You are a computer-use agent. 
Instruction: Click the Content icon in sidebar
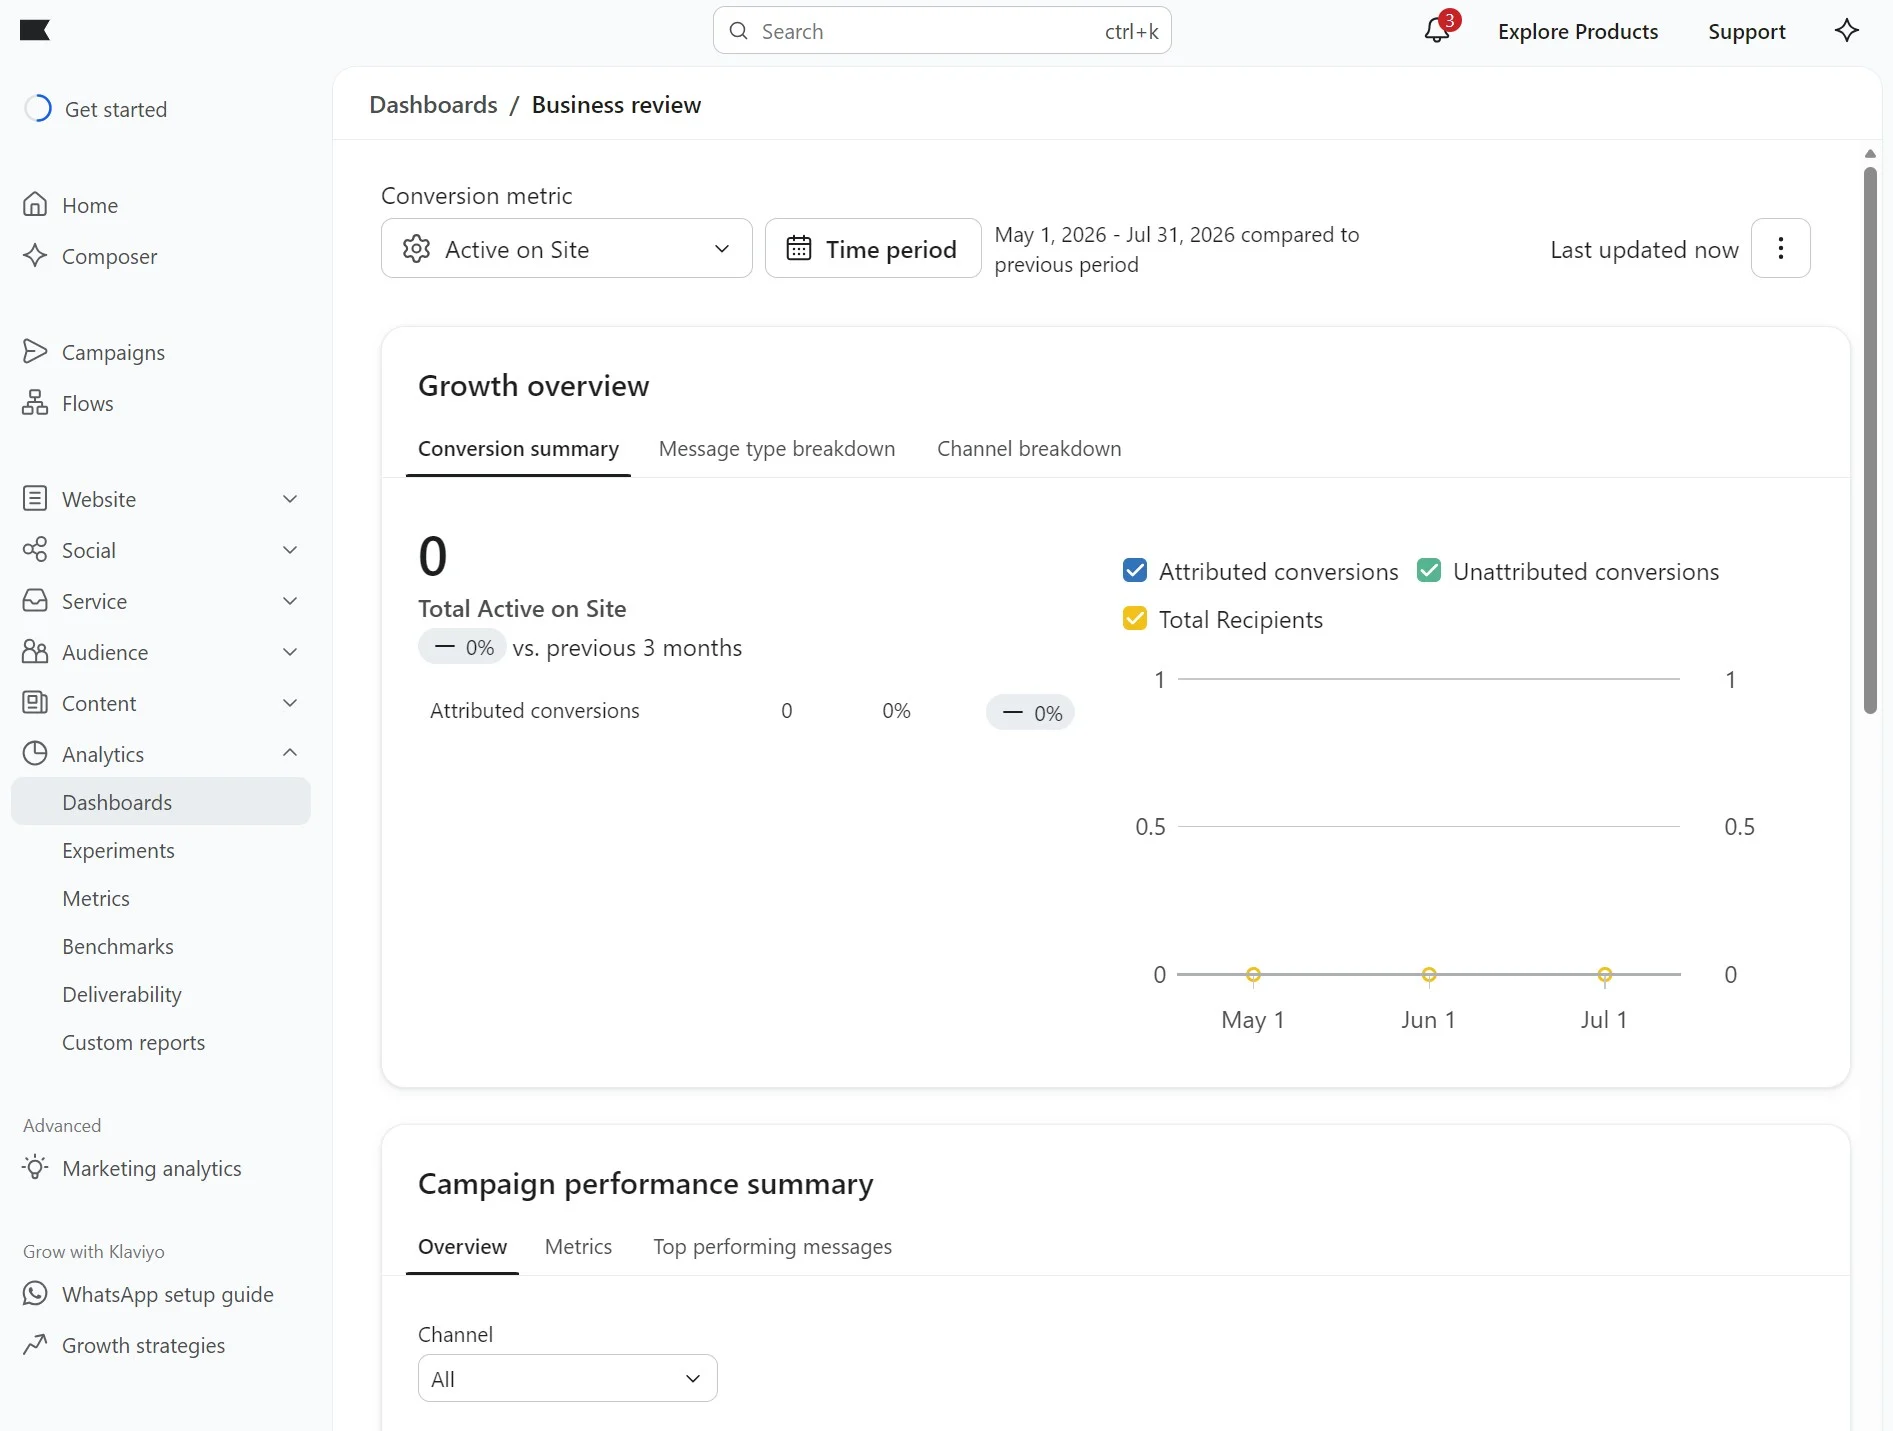[x=35, y=703]
